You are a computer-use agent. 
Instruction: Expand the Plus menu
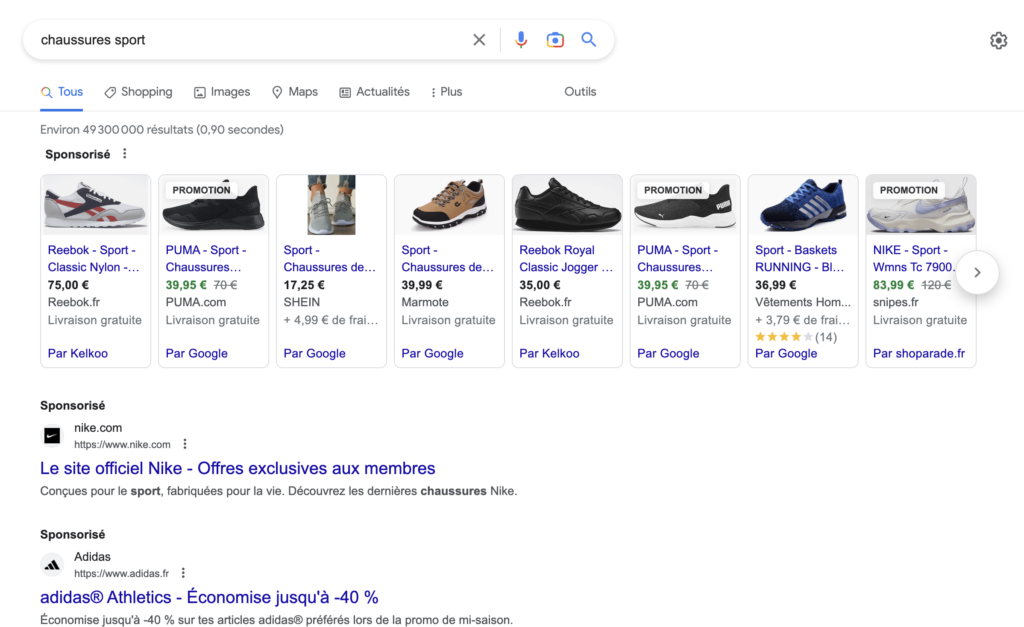pyautogui.click(x=446, y=92)
